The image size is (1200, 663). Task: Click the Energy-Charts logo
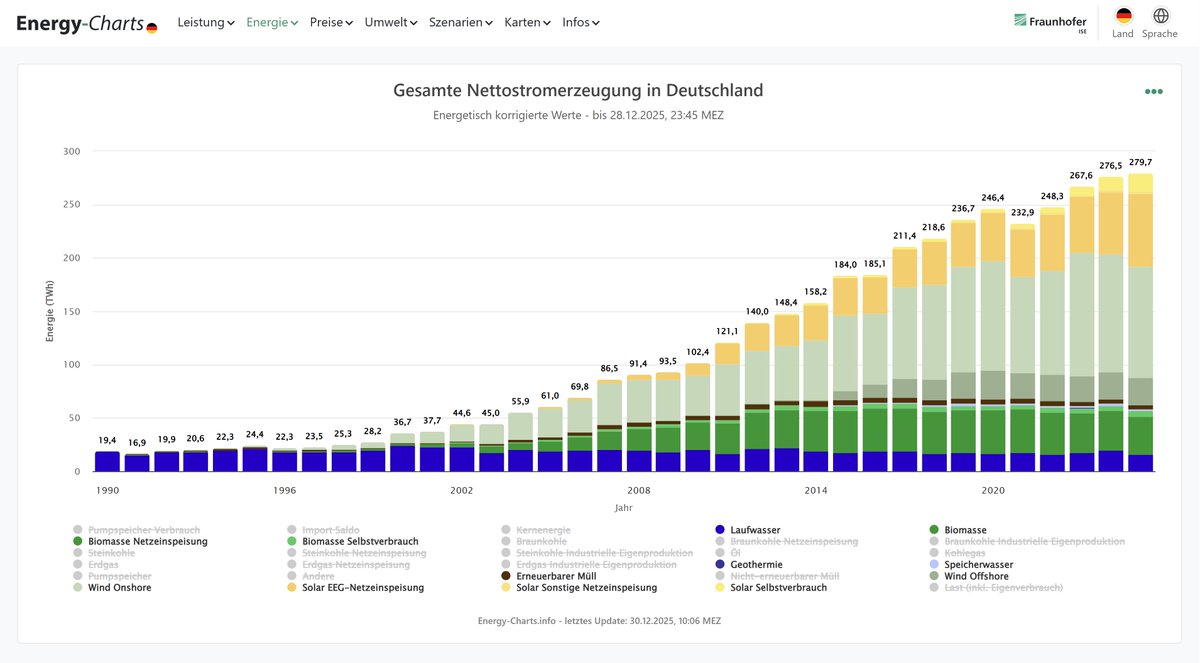click(79, 22)
